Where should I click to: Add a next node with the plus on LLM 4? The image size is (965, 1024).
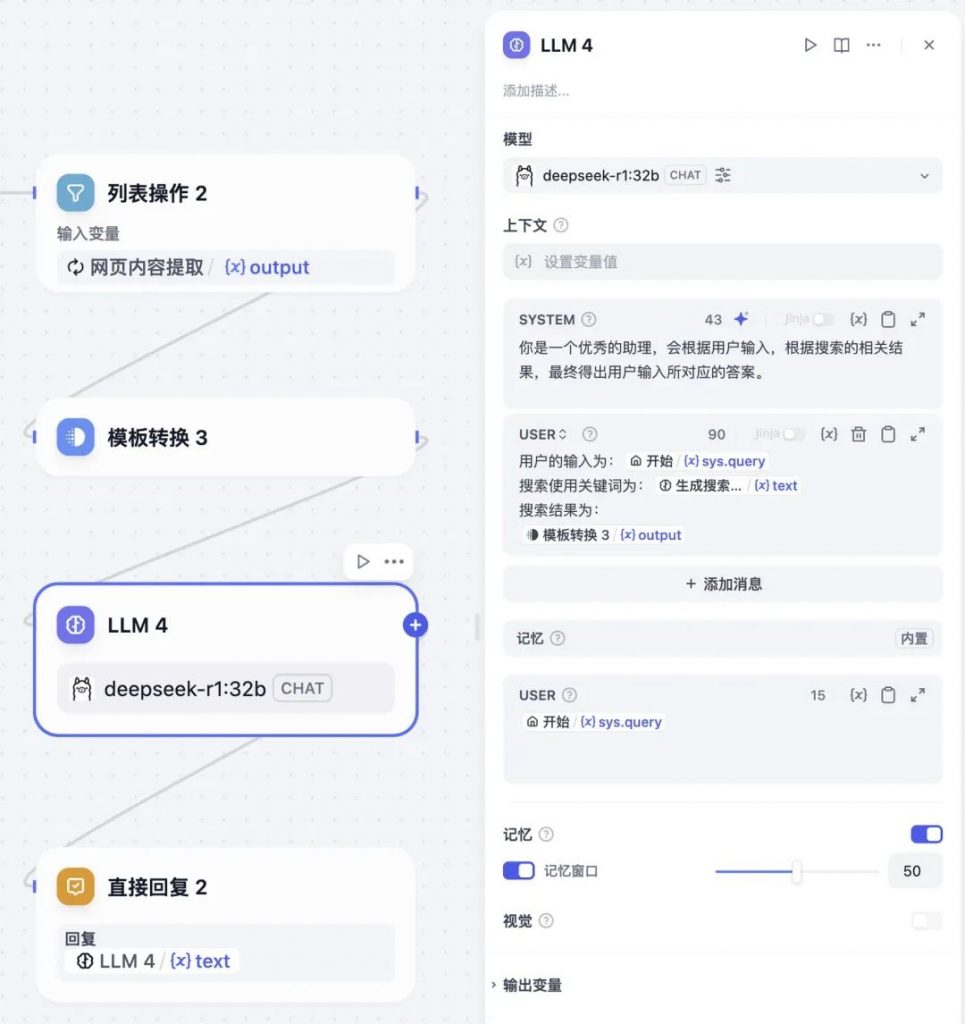click(x=415, y=625)
